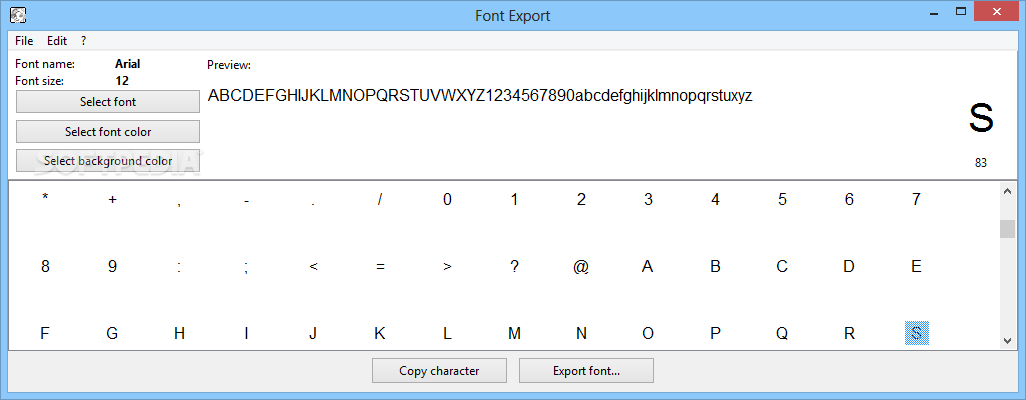The width and height of the screenshot is (1026, 400).
Task: Select the digit 2 in the grid
Action: point(581,200)
